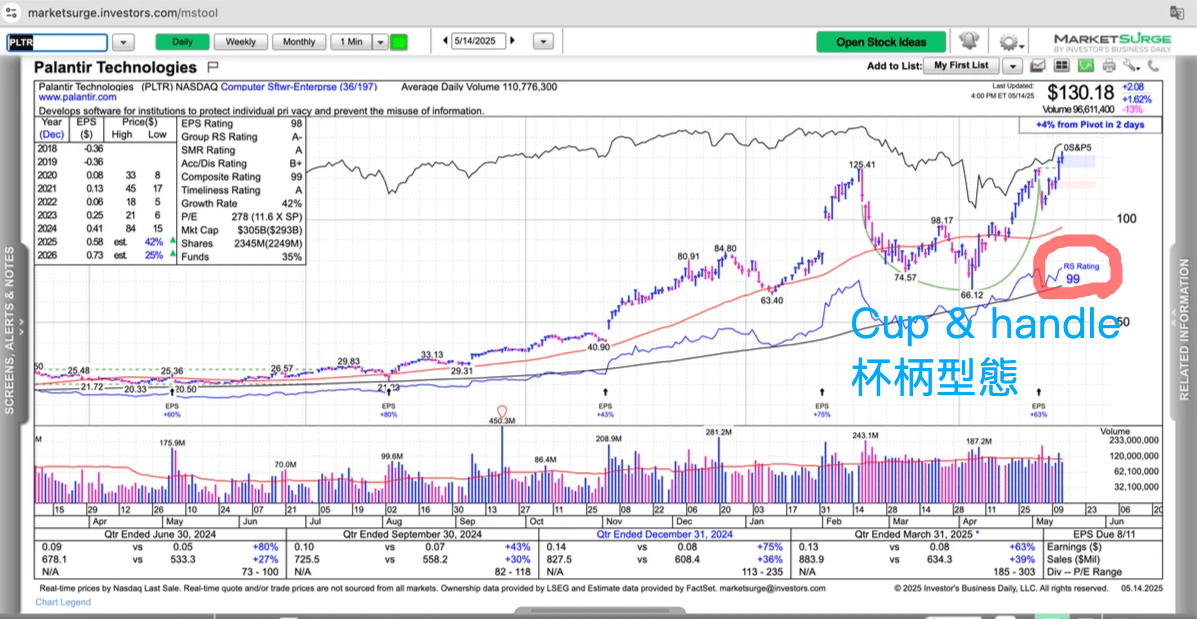Click the flag icon beside Palantir Technologies
Viewport: 1197px width, 619px height.
[213, 66]
